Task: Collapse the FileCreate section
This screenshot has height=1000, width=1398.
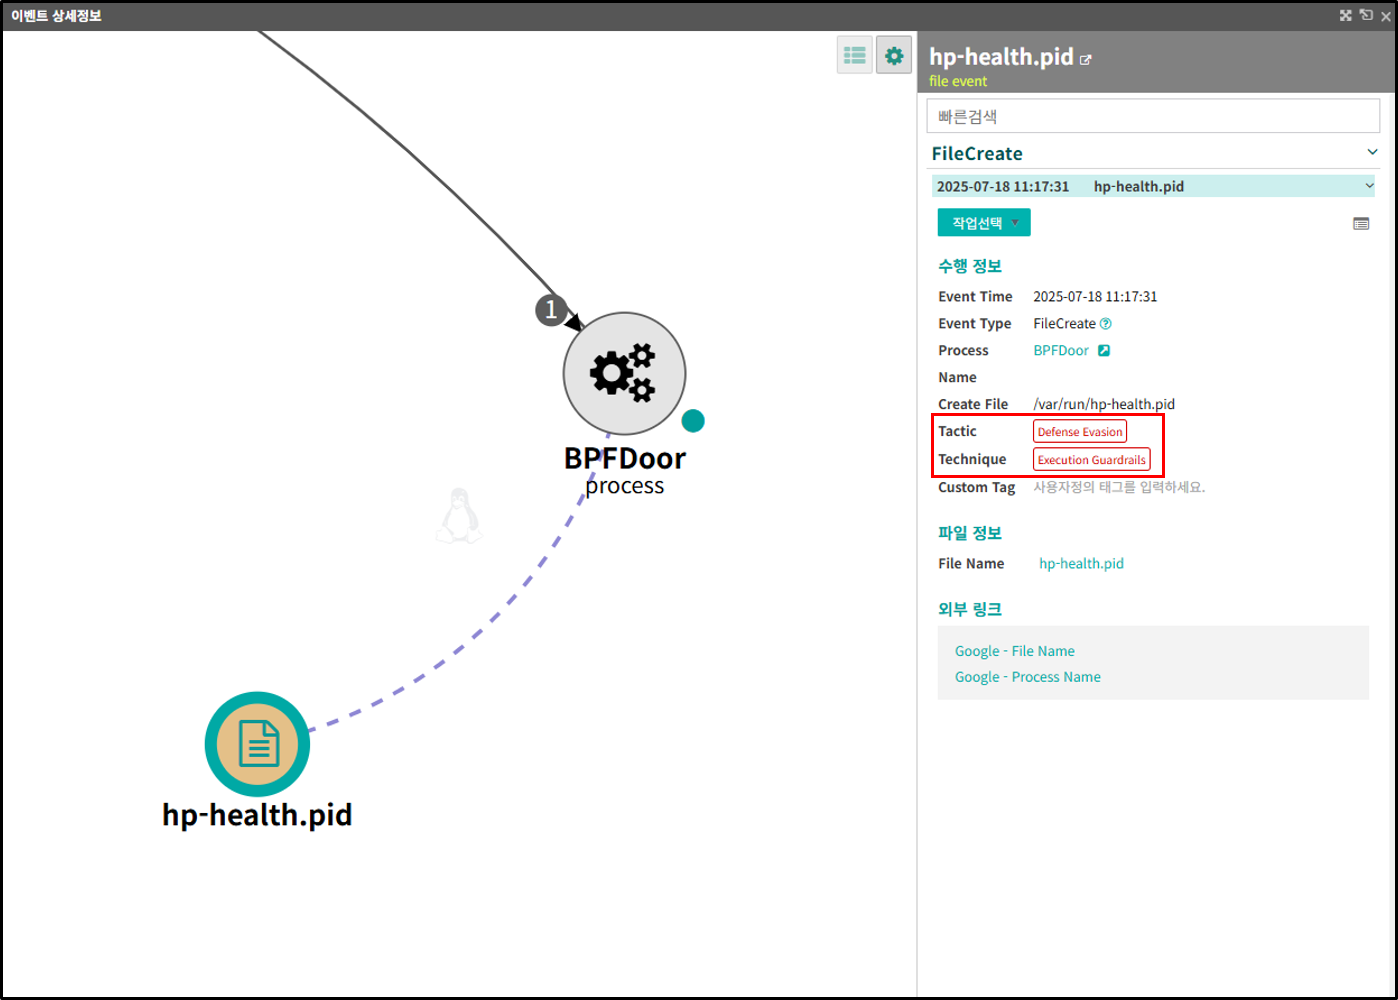Action: click(x=1372, y=153)
